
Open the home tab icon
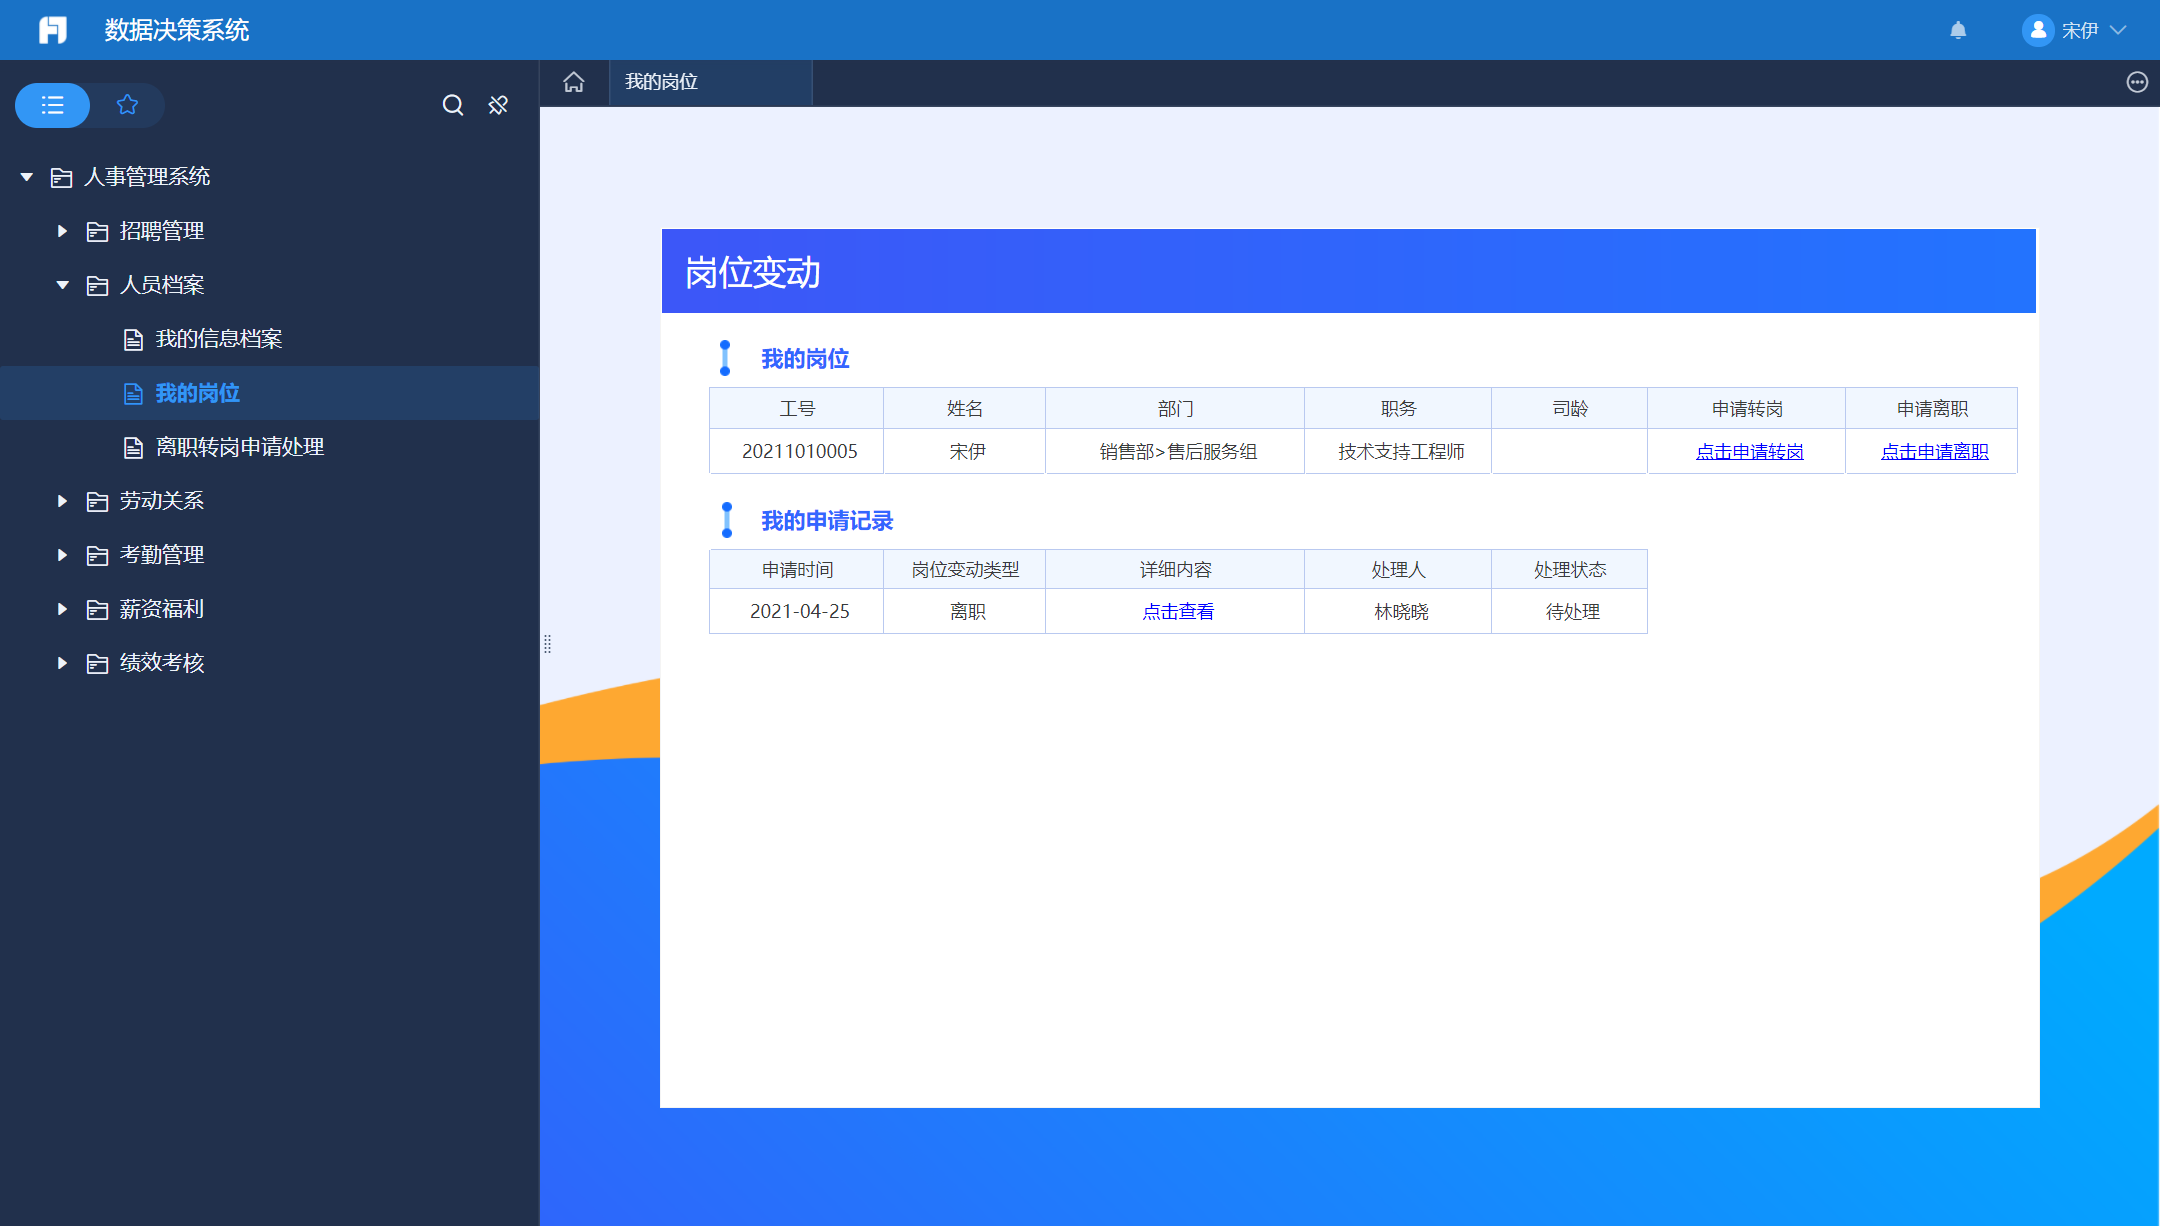click(x=574, y=82)
